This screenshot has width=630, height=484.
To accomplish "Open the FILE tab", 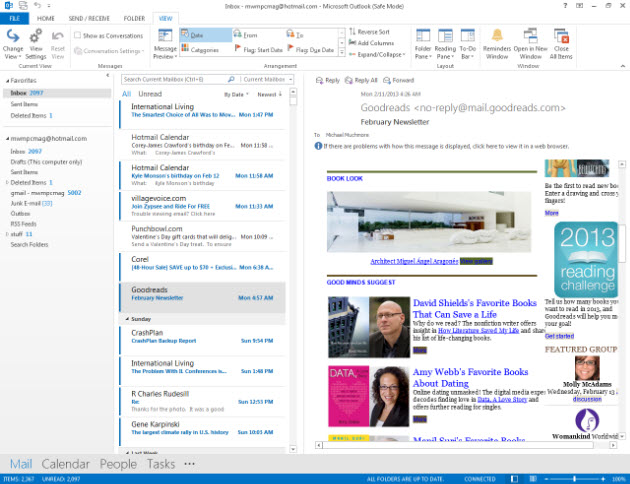I will [14, 18].
